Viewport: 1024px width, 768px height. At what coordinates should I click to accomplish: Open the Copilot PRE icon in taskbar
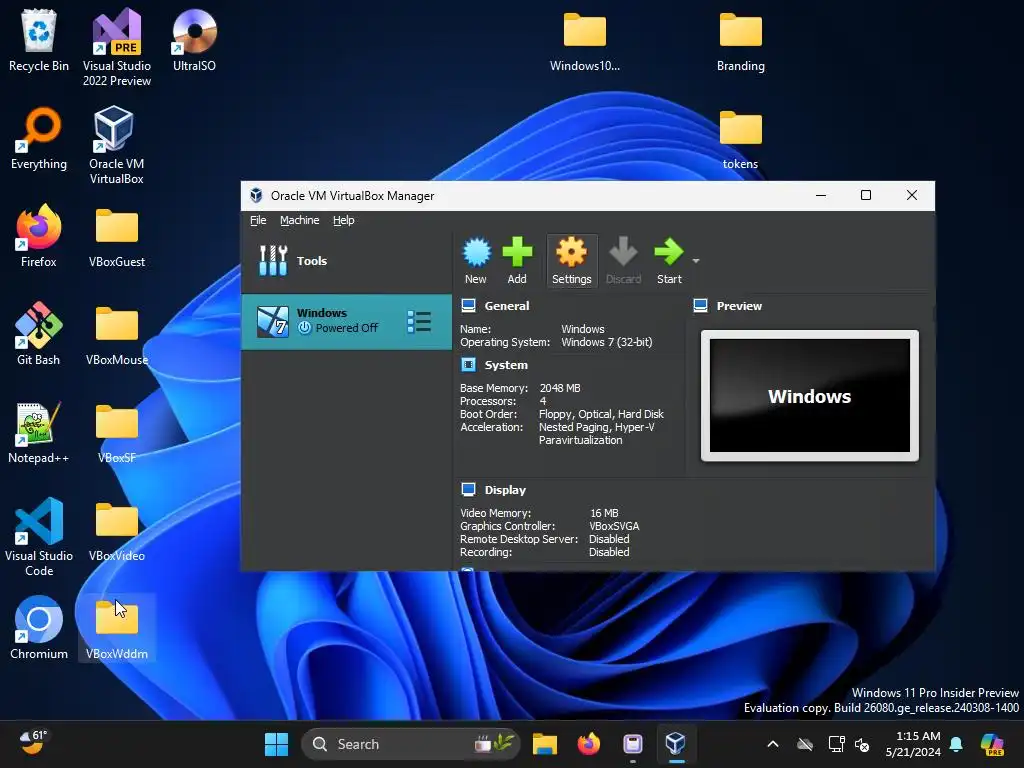(992, 744)
